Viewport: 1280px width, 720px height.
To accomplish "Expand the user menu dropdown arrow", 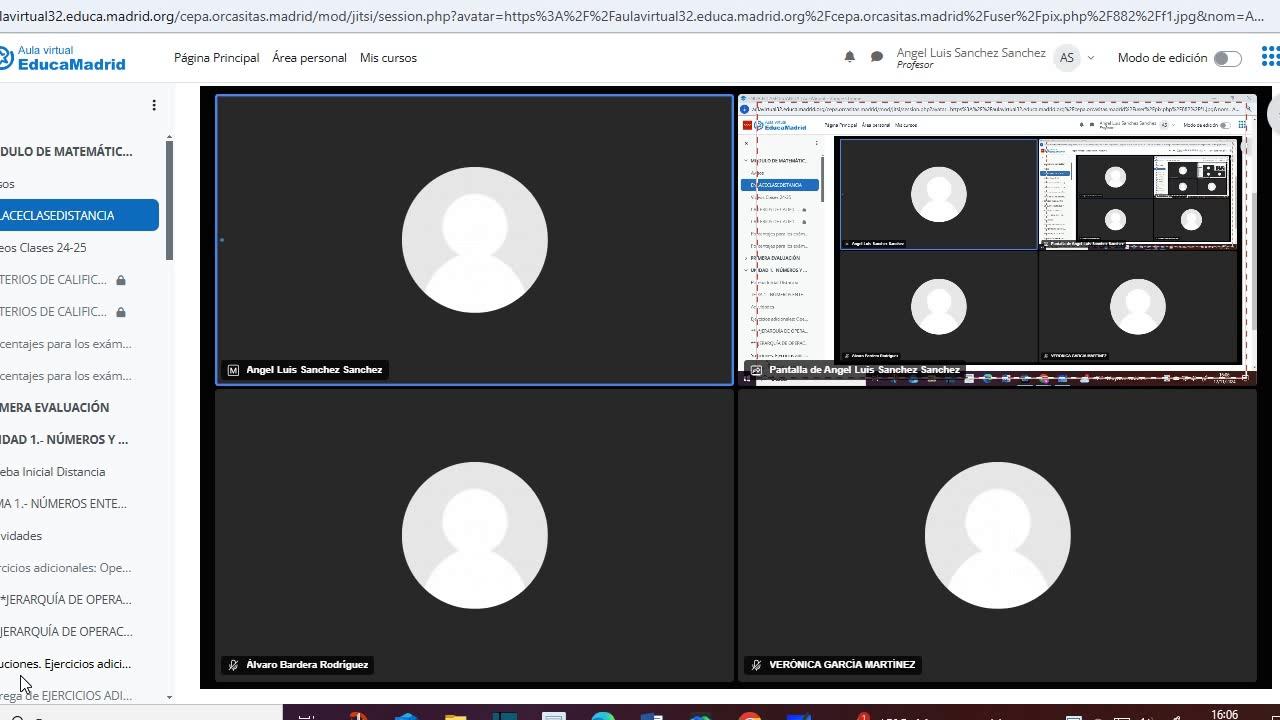I will tap(1090, 58).
